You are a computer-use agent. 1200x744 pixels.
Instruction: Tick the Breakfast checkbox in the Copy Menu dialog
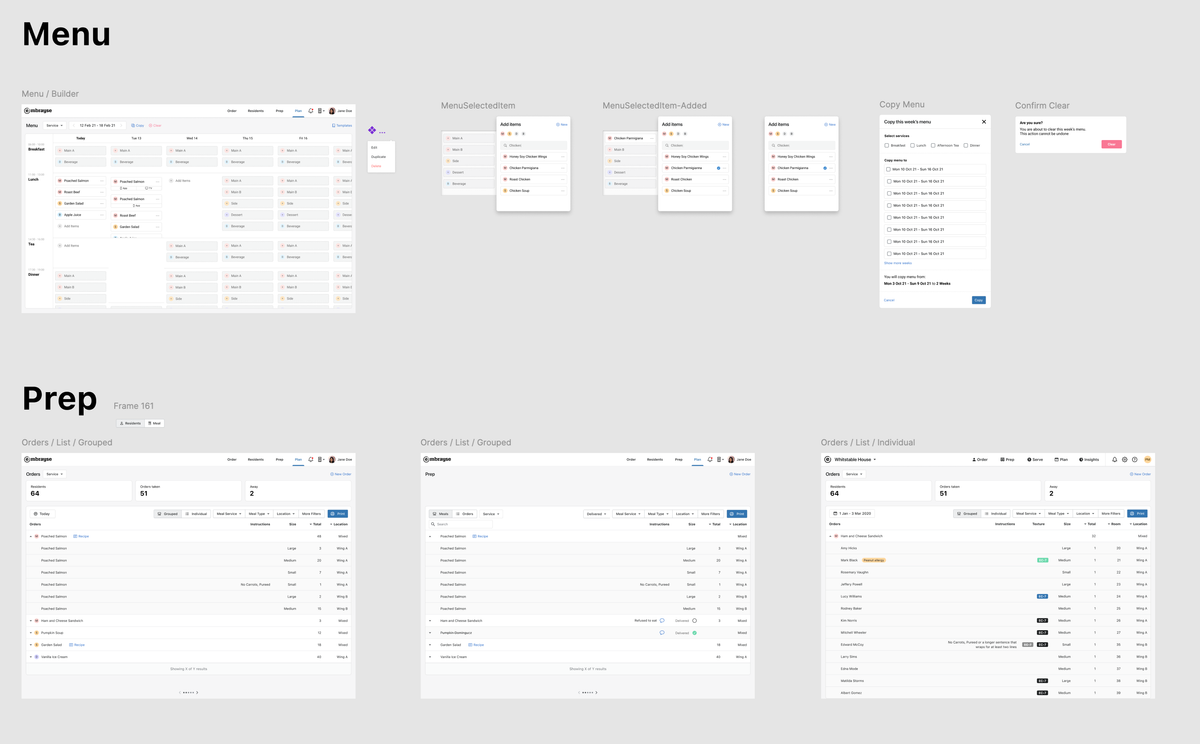click(887, 145)
